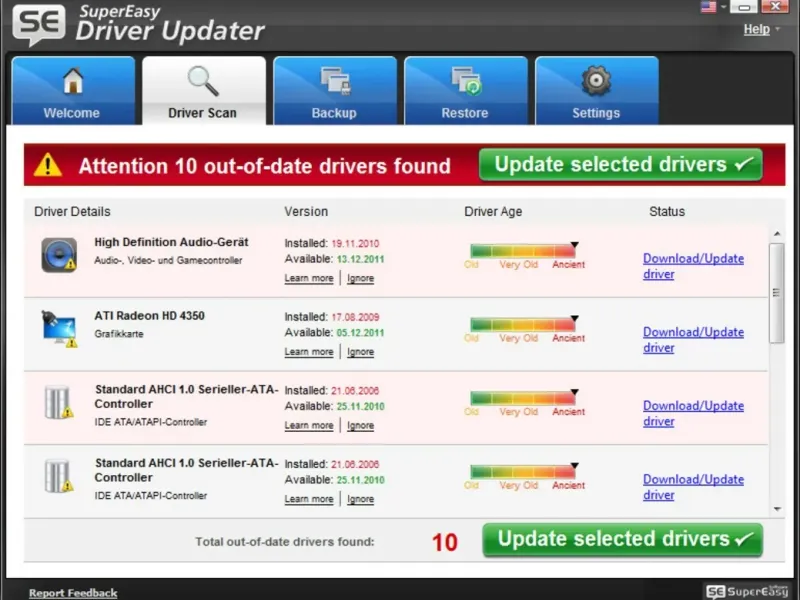
Task: Click the Status column header
Action: tap(667, 211)
